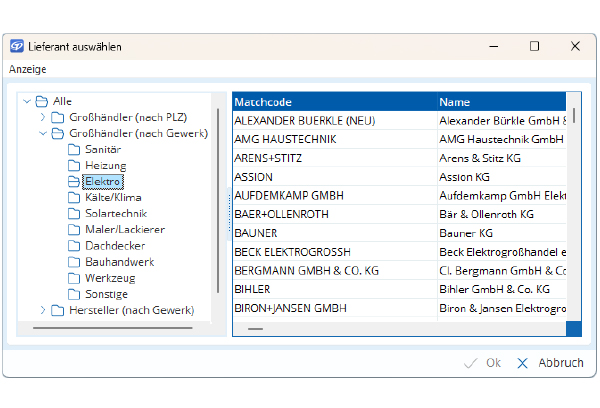Click the supplier table vertical scrollbar thumb
Viewport: 600px width, 408px height.
pos(574,115)
